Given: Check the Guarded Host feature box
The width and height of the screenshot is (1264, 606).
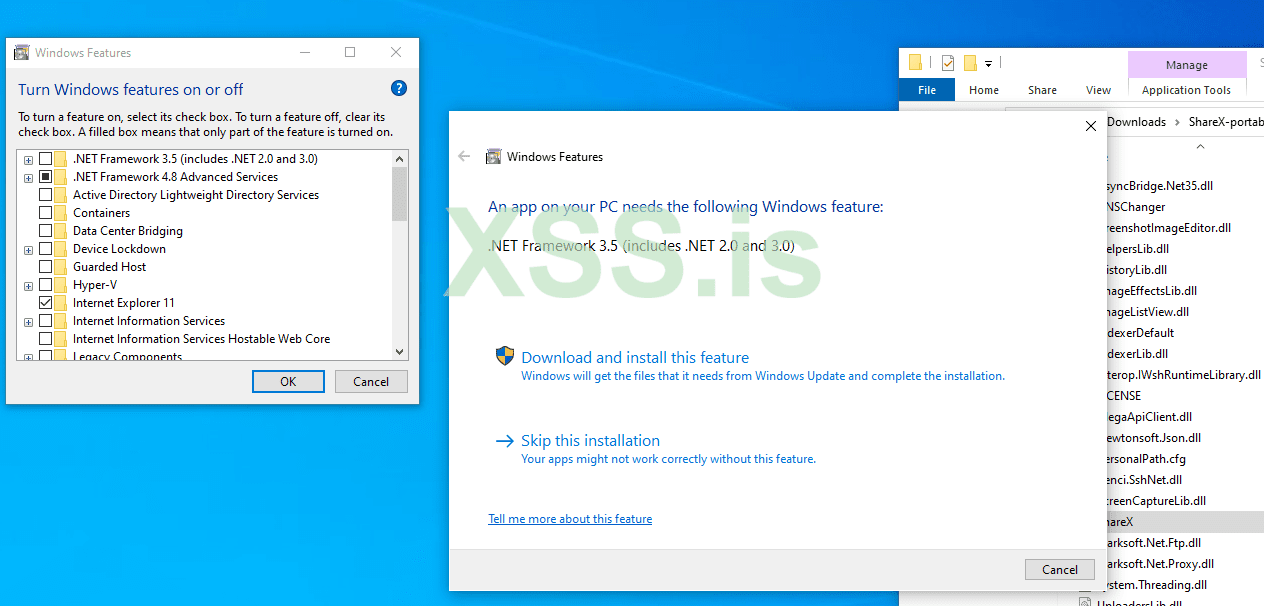Looking at the screenshot, I should pyautogui.click(x=45, y=267).
